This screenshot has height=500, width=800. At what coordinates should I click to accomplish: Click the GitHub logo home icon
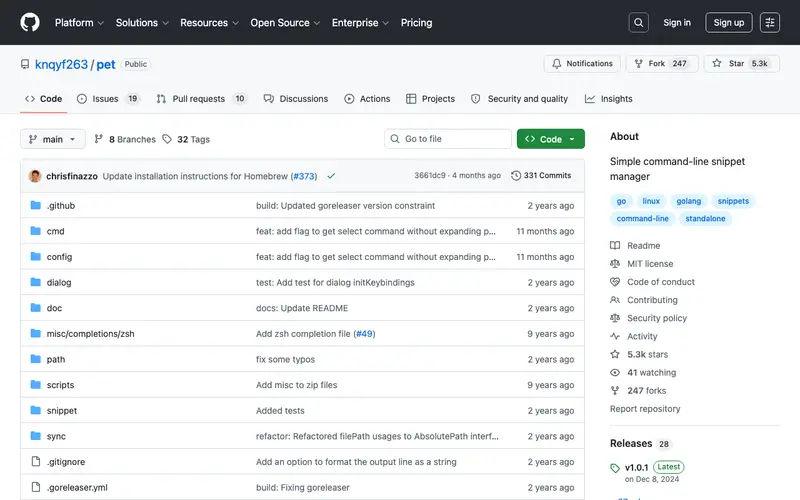pyautogui.click(x=30, y=22)
